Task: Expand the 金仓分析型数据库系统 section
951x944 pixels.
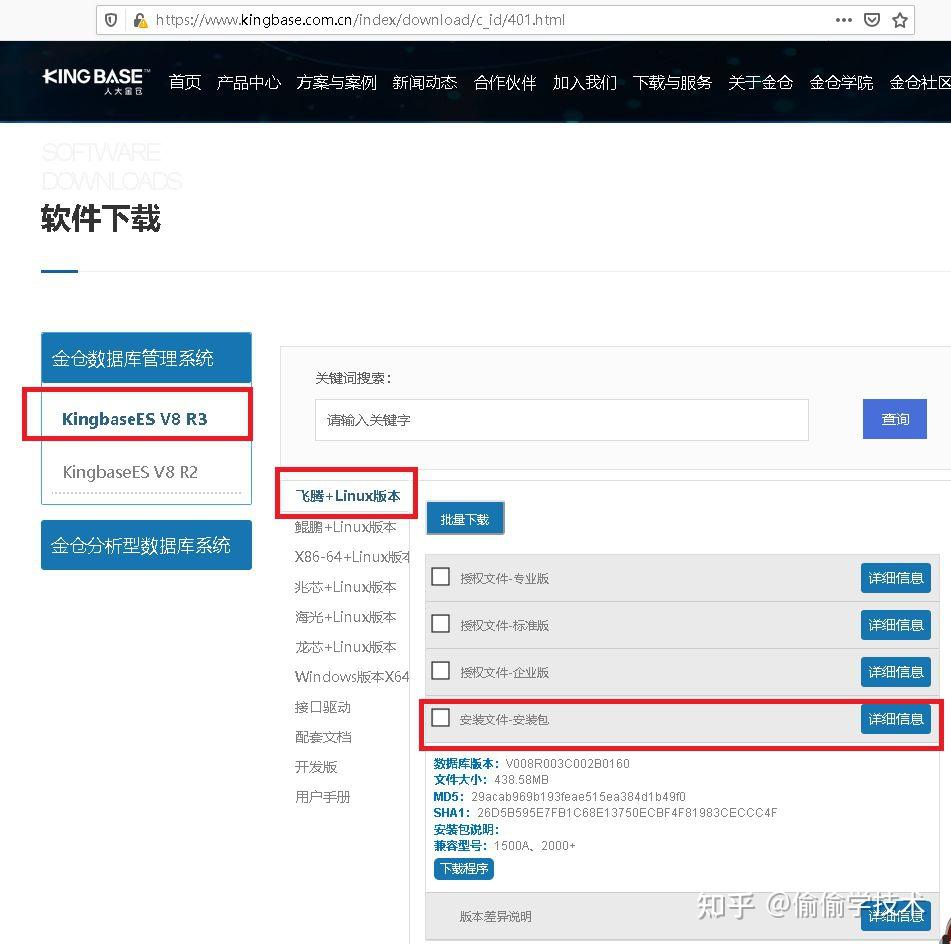Action: tap(146, 545)
